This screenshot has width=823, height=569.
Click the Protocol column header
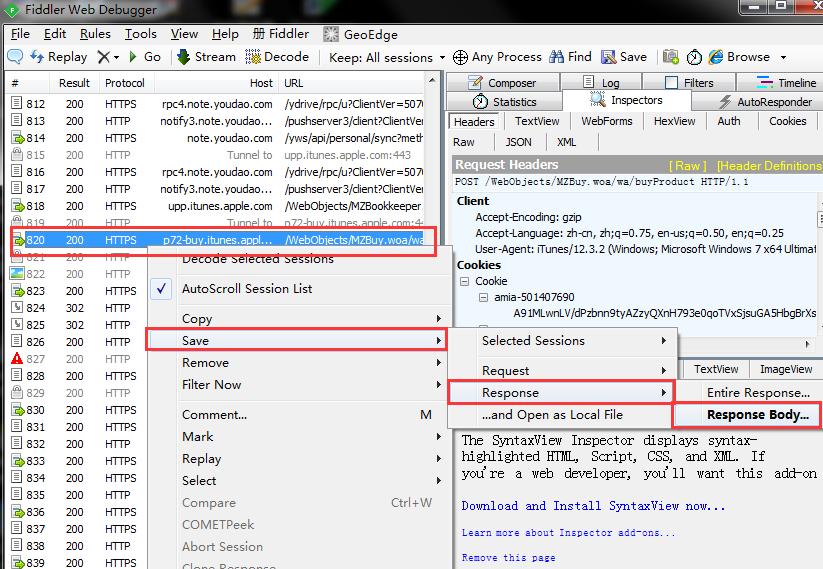pyautogui.click(x=124, y=83)
